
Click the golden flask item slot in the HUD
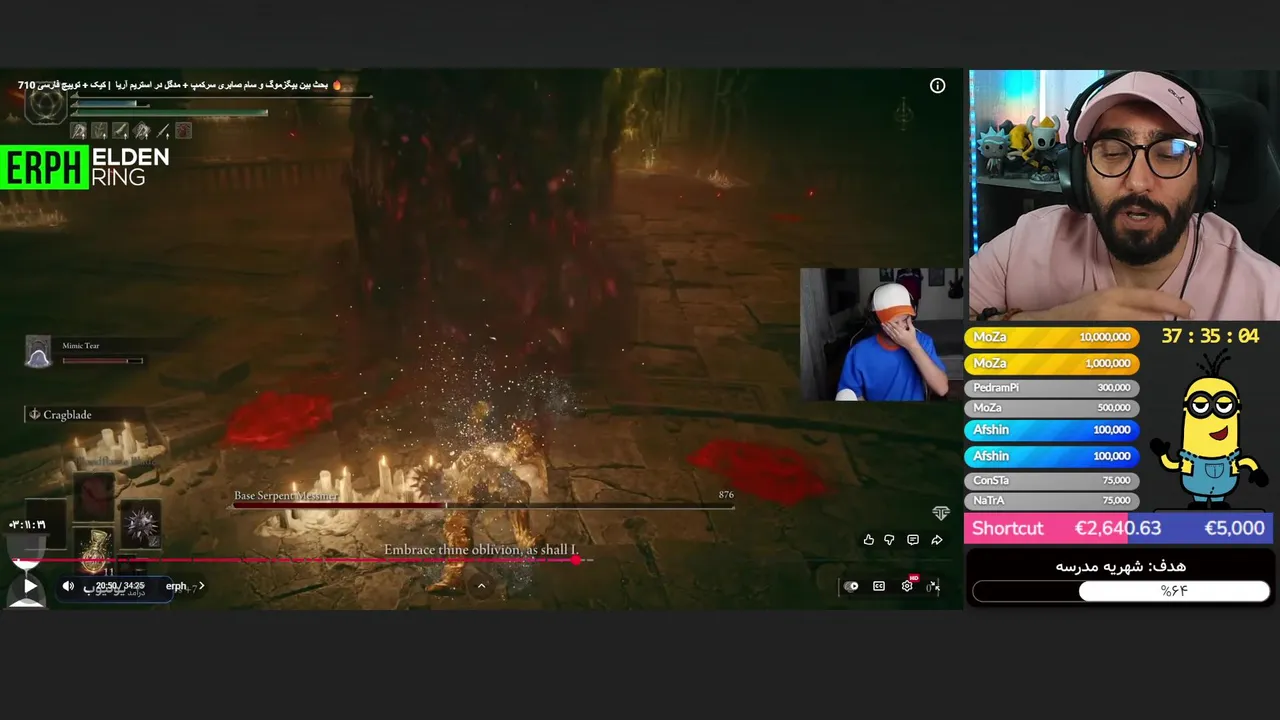(x=95, y=549)
